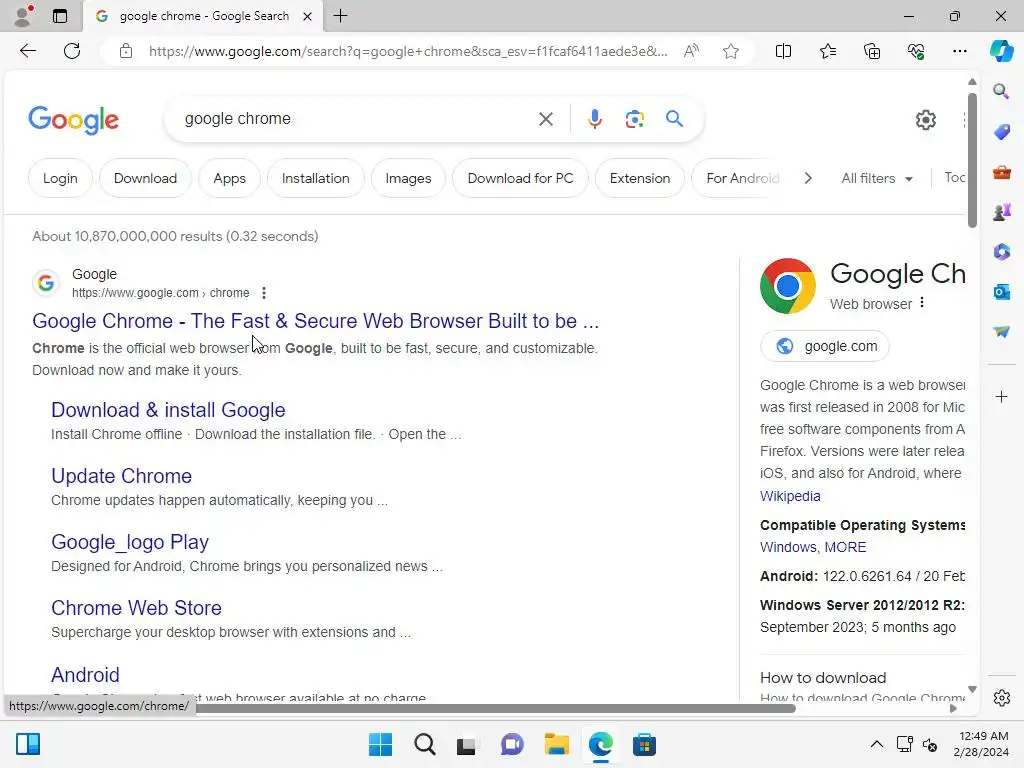Viewport: 1024px width, 768px height.
Task: Open Google Chrome Fast & Secure result
Action: (315, 321)
